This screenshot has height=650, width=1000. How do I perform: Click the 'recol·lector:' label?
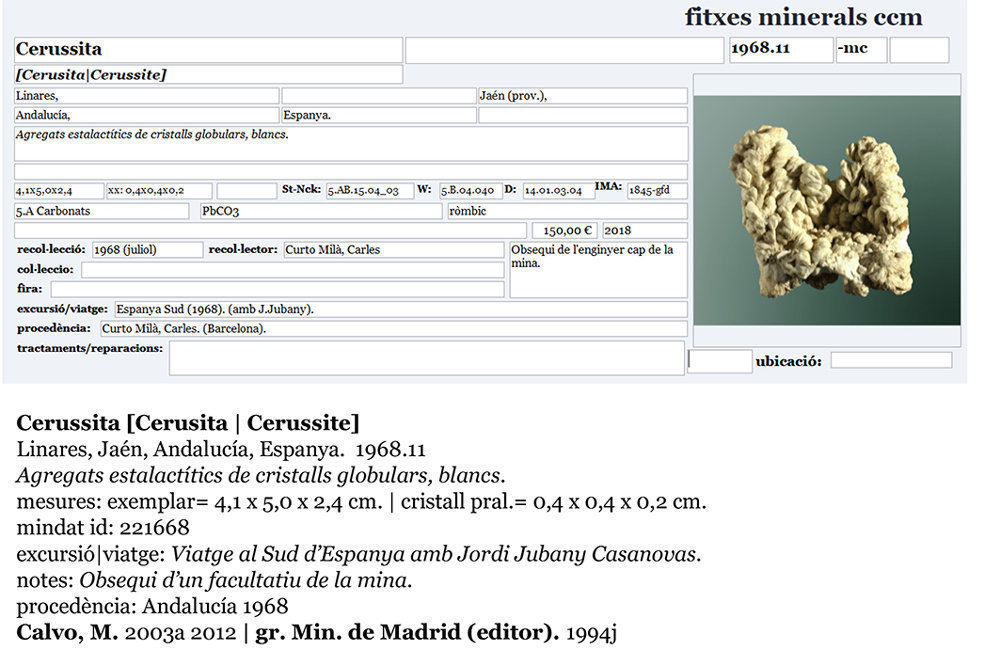point(243,249)
